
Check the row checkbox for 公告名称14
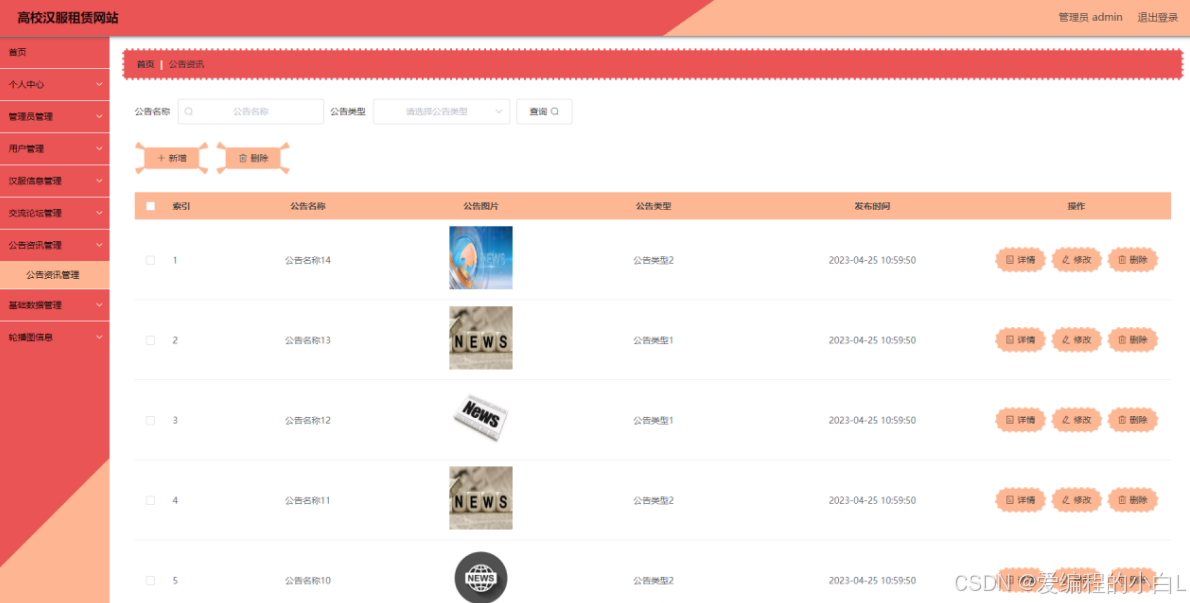click(150, 260)
